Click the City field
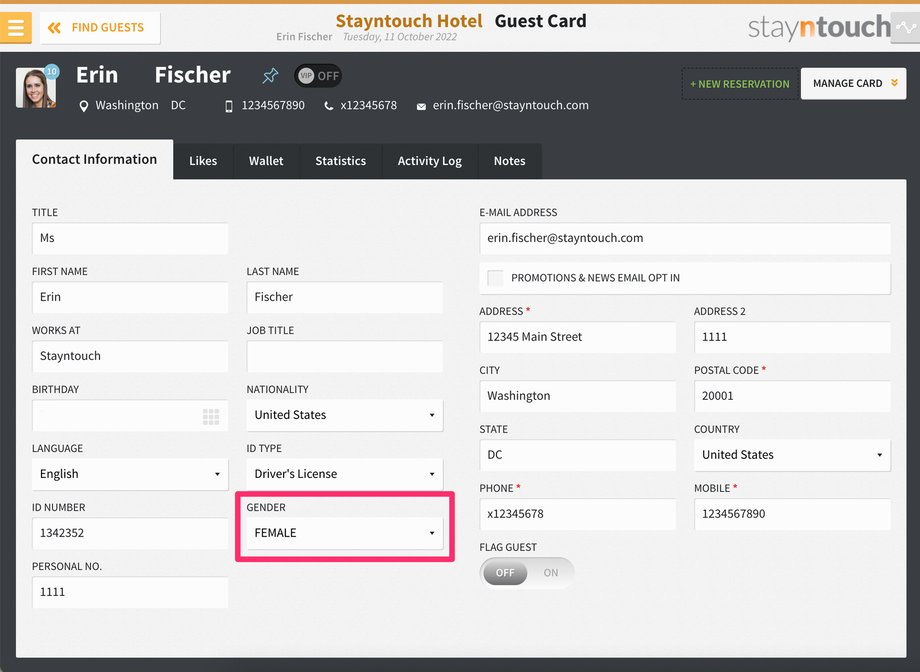Screen dimensions: 920x672 pyautogui.click(x=577, y=396)
